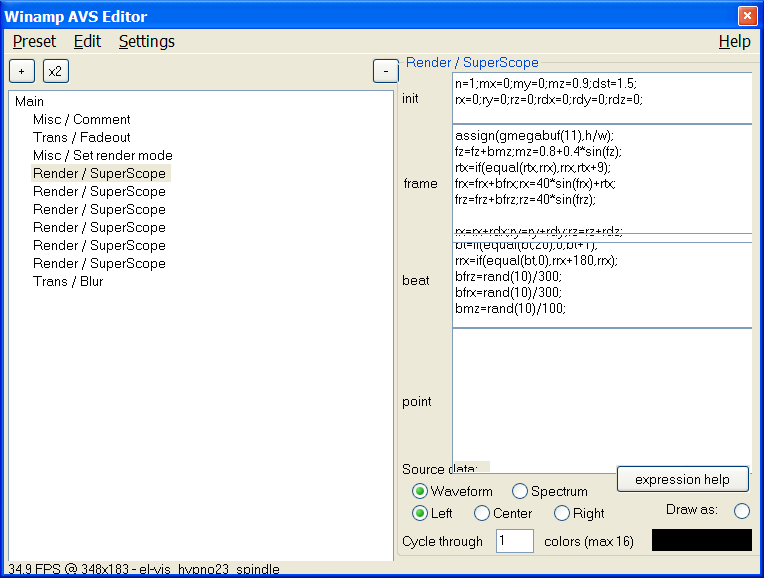Click the expression help button
The image size is (764, 578).
682,480
